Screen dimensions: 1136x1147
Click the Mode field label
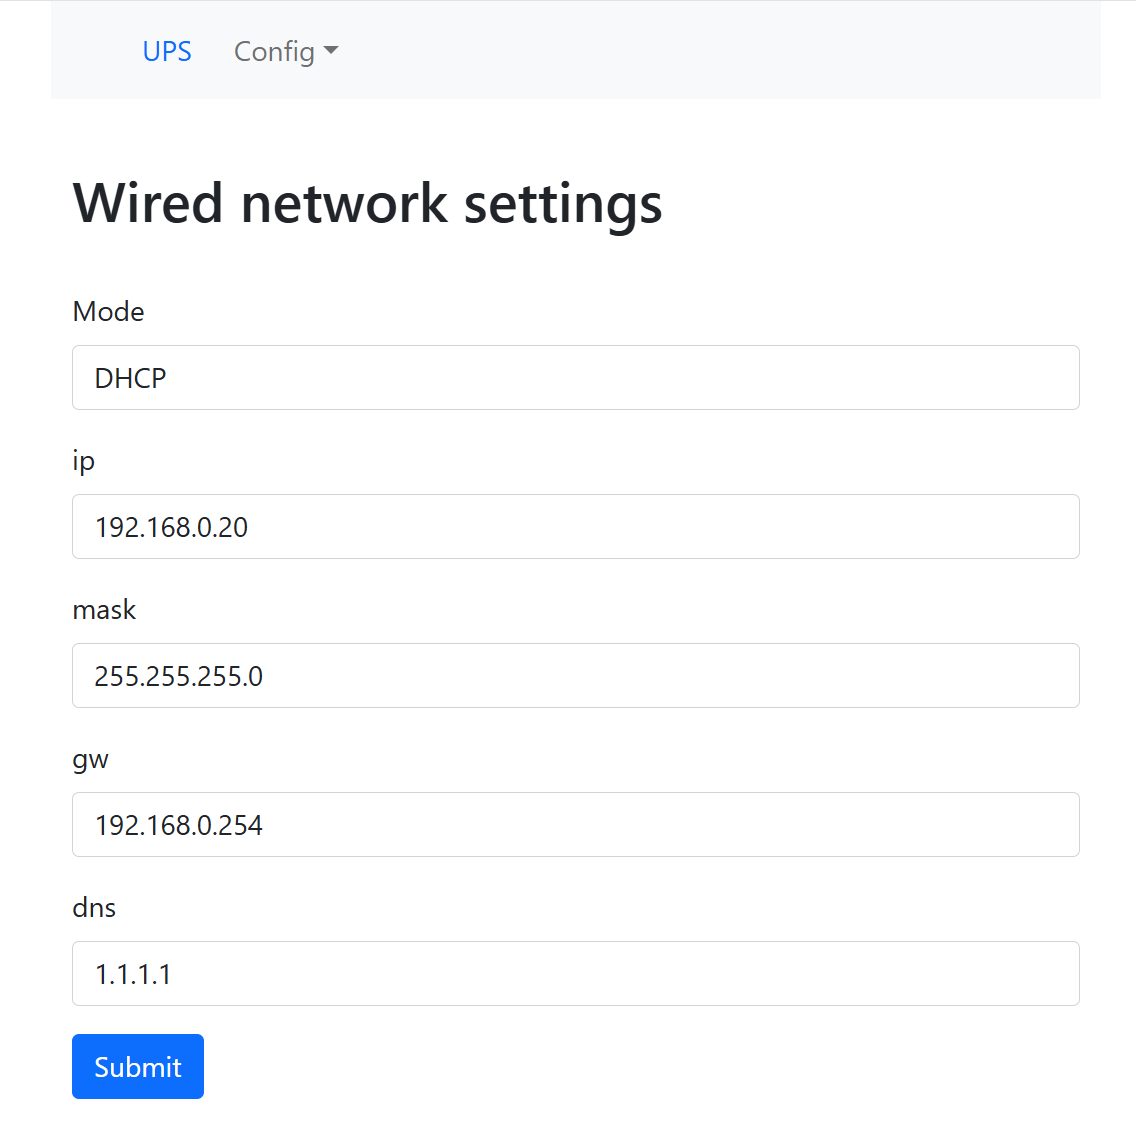(x=108, y=312)
